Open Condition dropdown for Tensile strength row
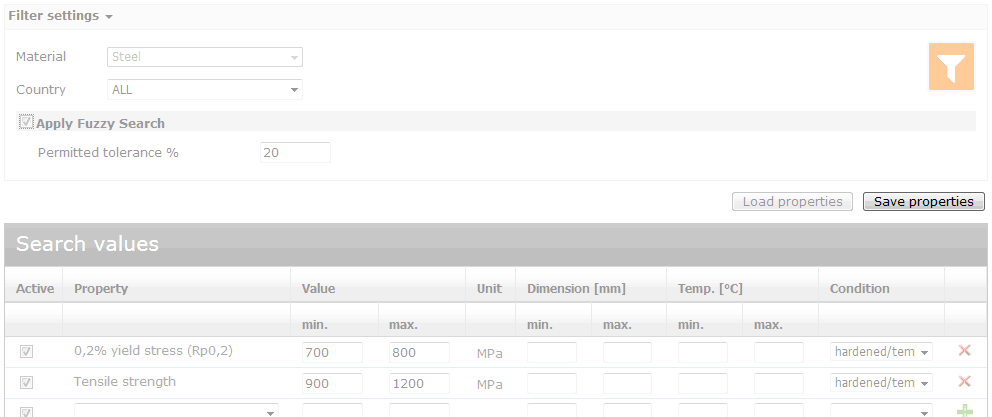 881,383
